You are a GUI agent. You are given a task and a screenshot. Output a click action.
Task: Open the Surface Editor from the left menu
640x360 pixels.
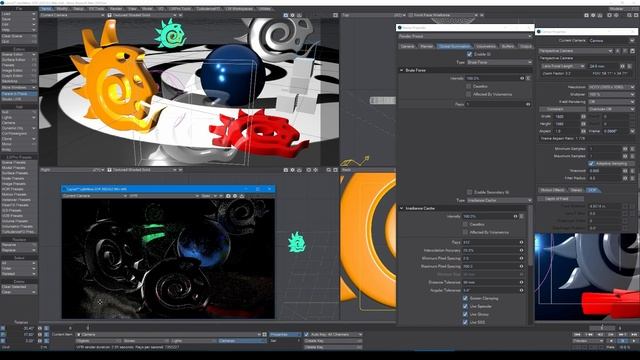coord(19,60)
